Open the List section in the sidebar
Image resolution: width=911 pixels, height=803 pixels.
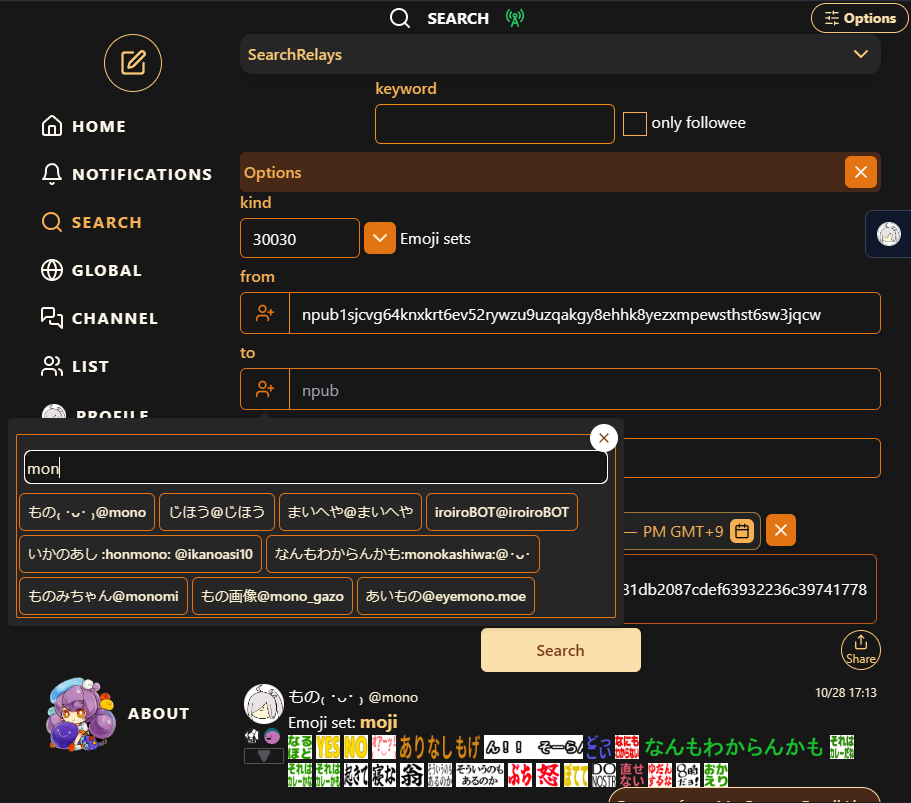[75, 367]
